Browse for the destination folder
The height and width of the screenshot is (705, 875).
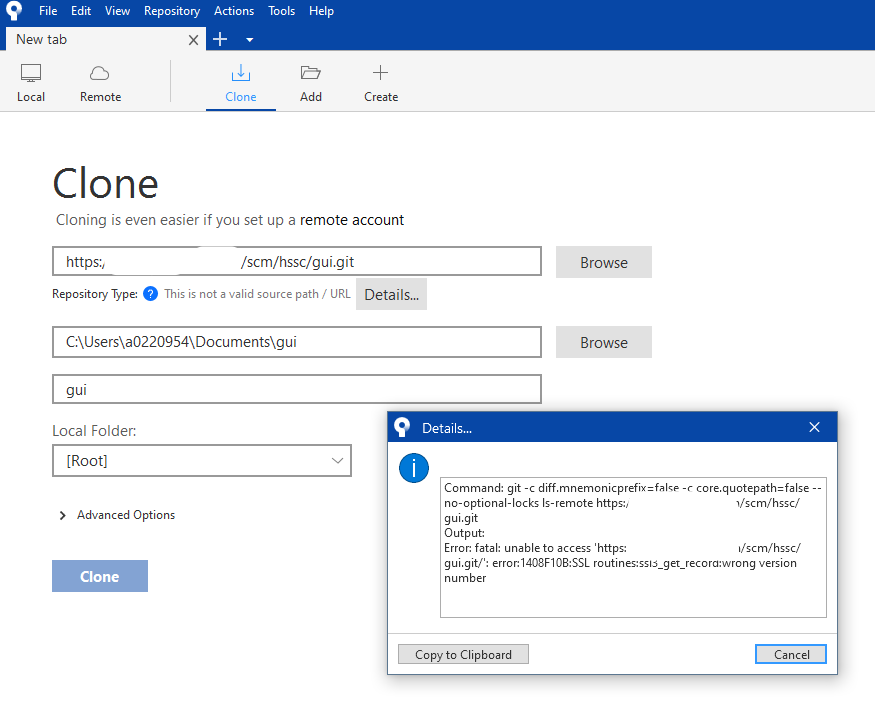[604, 342]
